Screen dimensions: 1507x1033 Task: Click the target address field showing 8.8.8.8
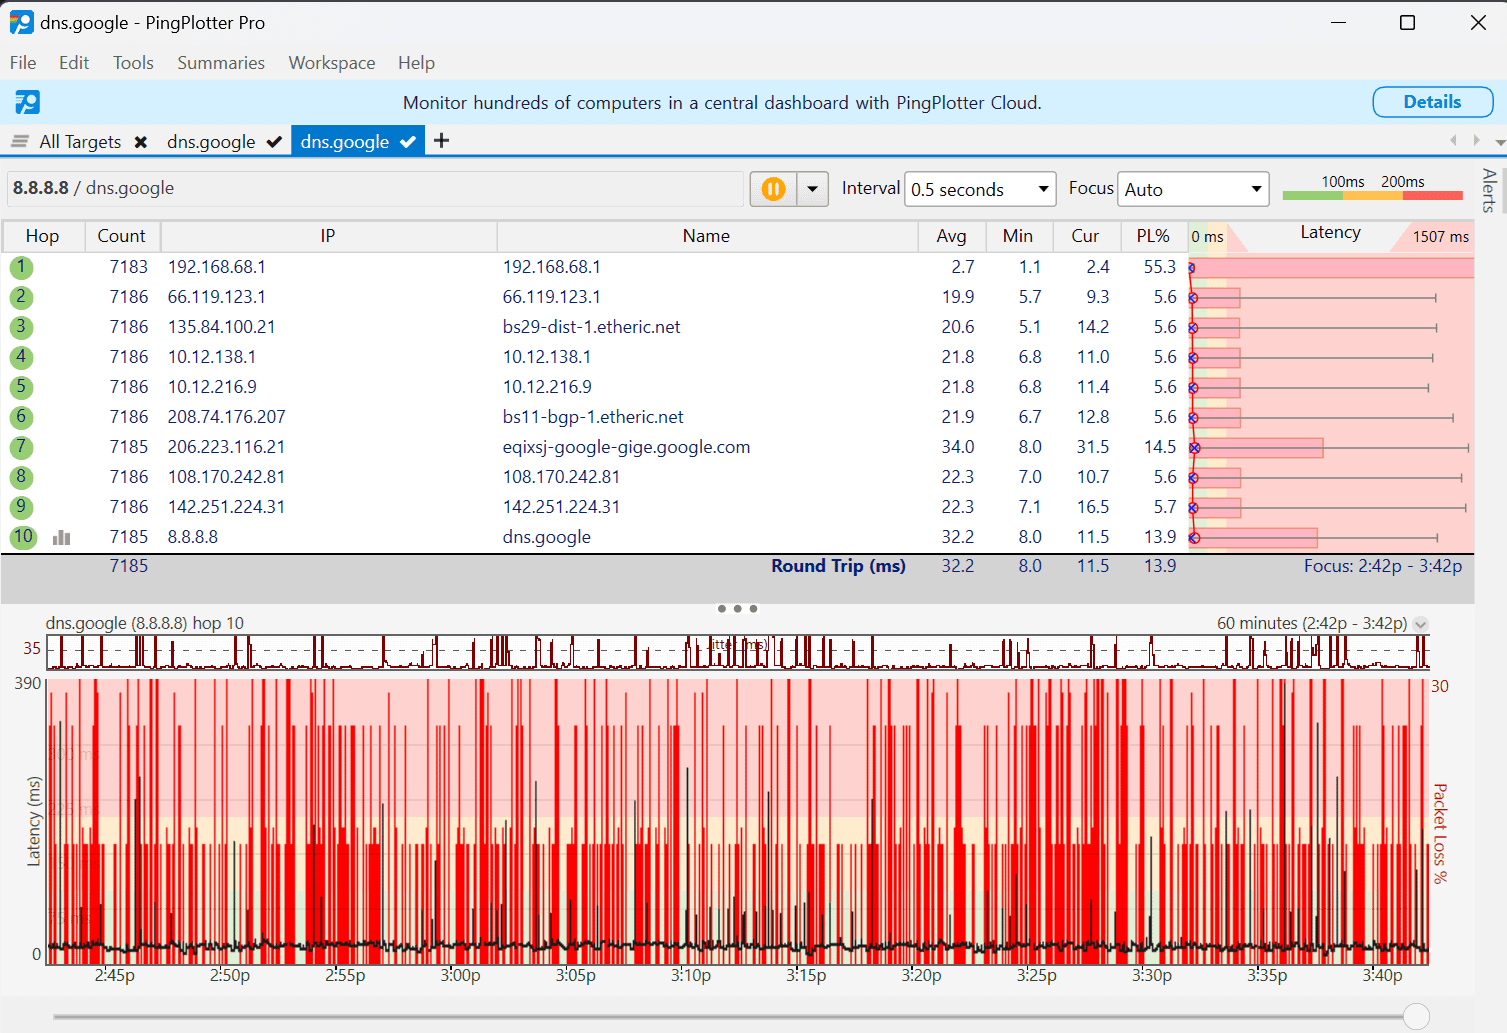pos(376,189)
